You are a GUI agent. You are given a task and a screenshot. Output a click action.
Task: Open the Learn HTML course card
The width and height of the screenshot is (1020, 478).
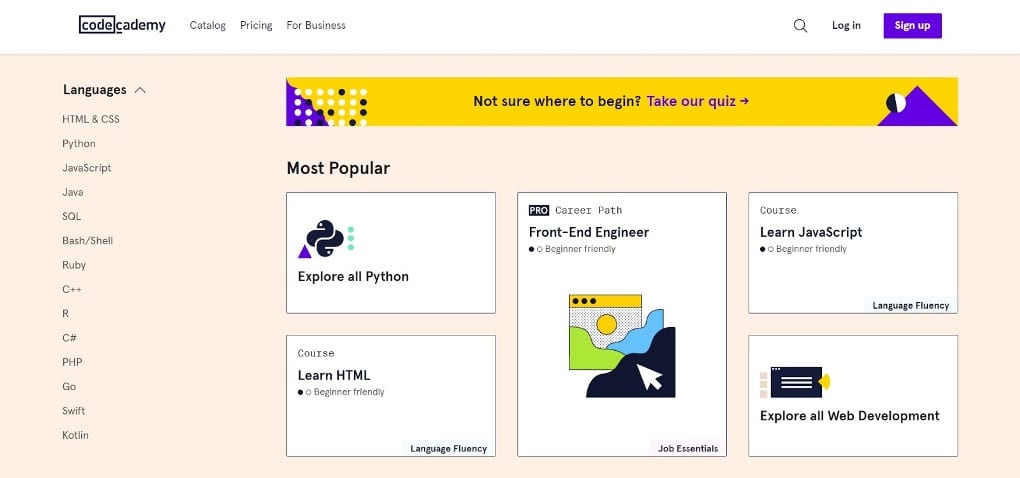391,396
